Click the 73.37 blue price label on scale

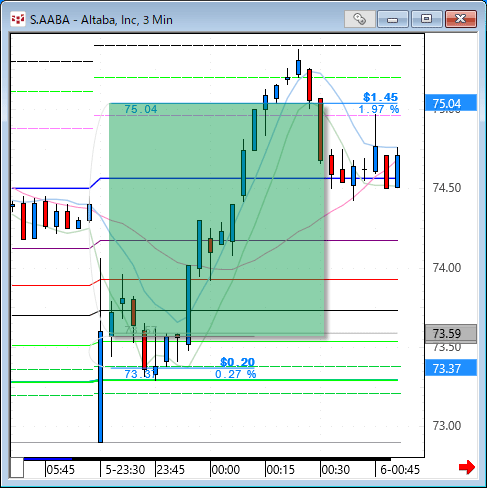pyautogui.click(x=451, y=368)
